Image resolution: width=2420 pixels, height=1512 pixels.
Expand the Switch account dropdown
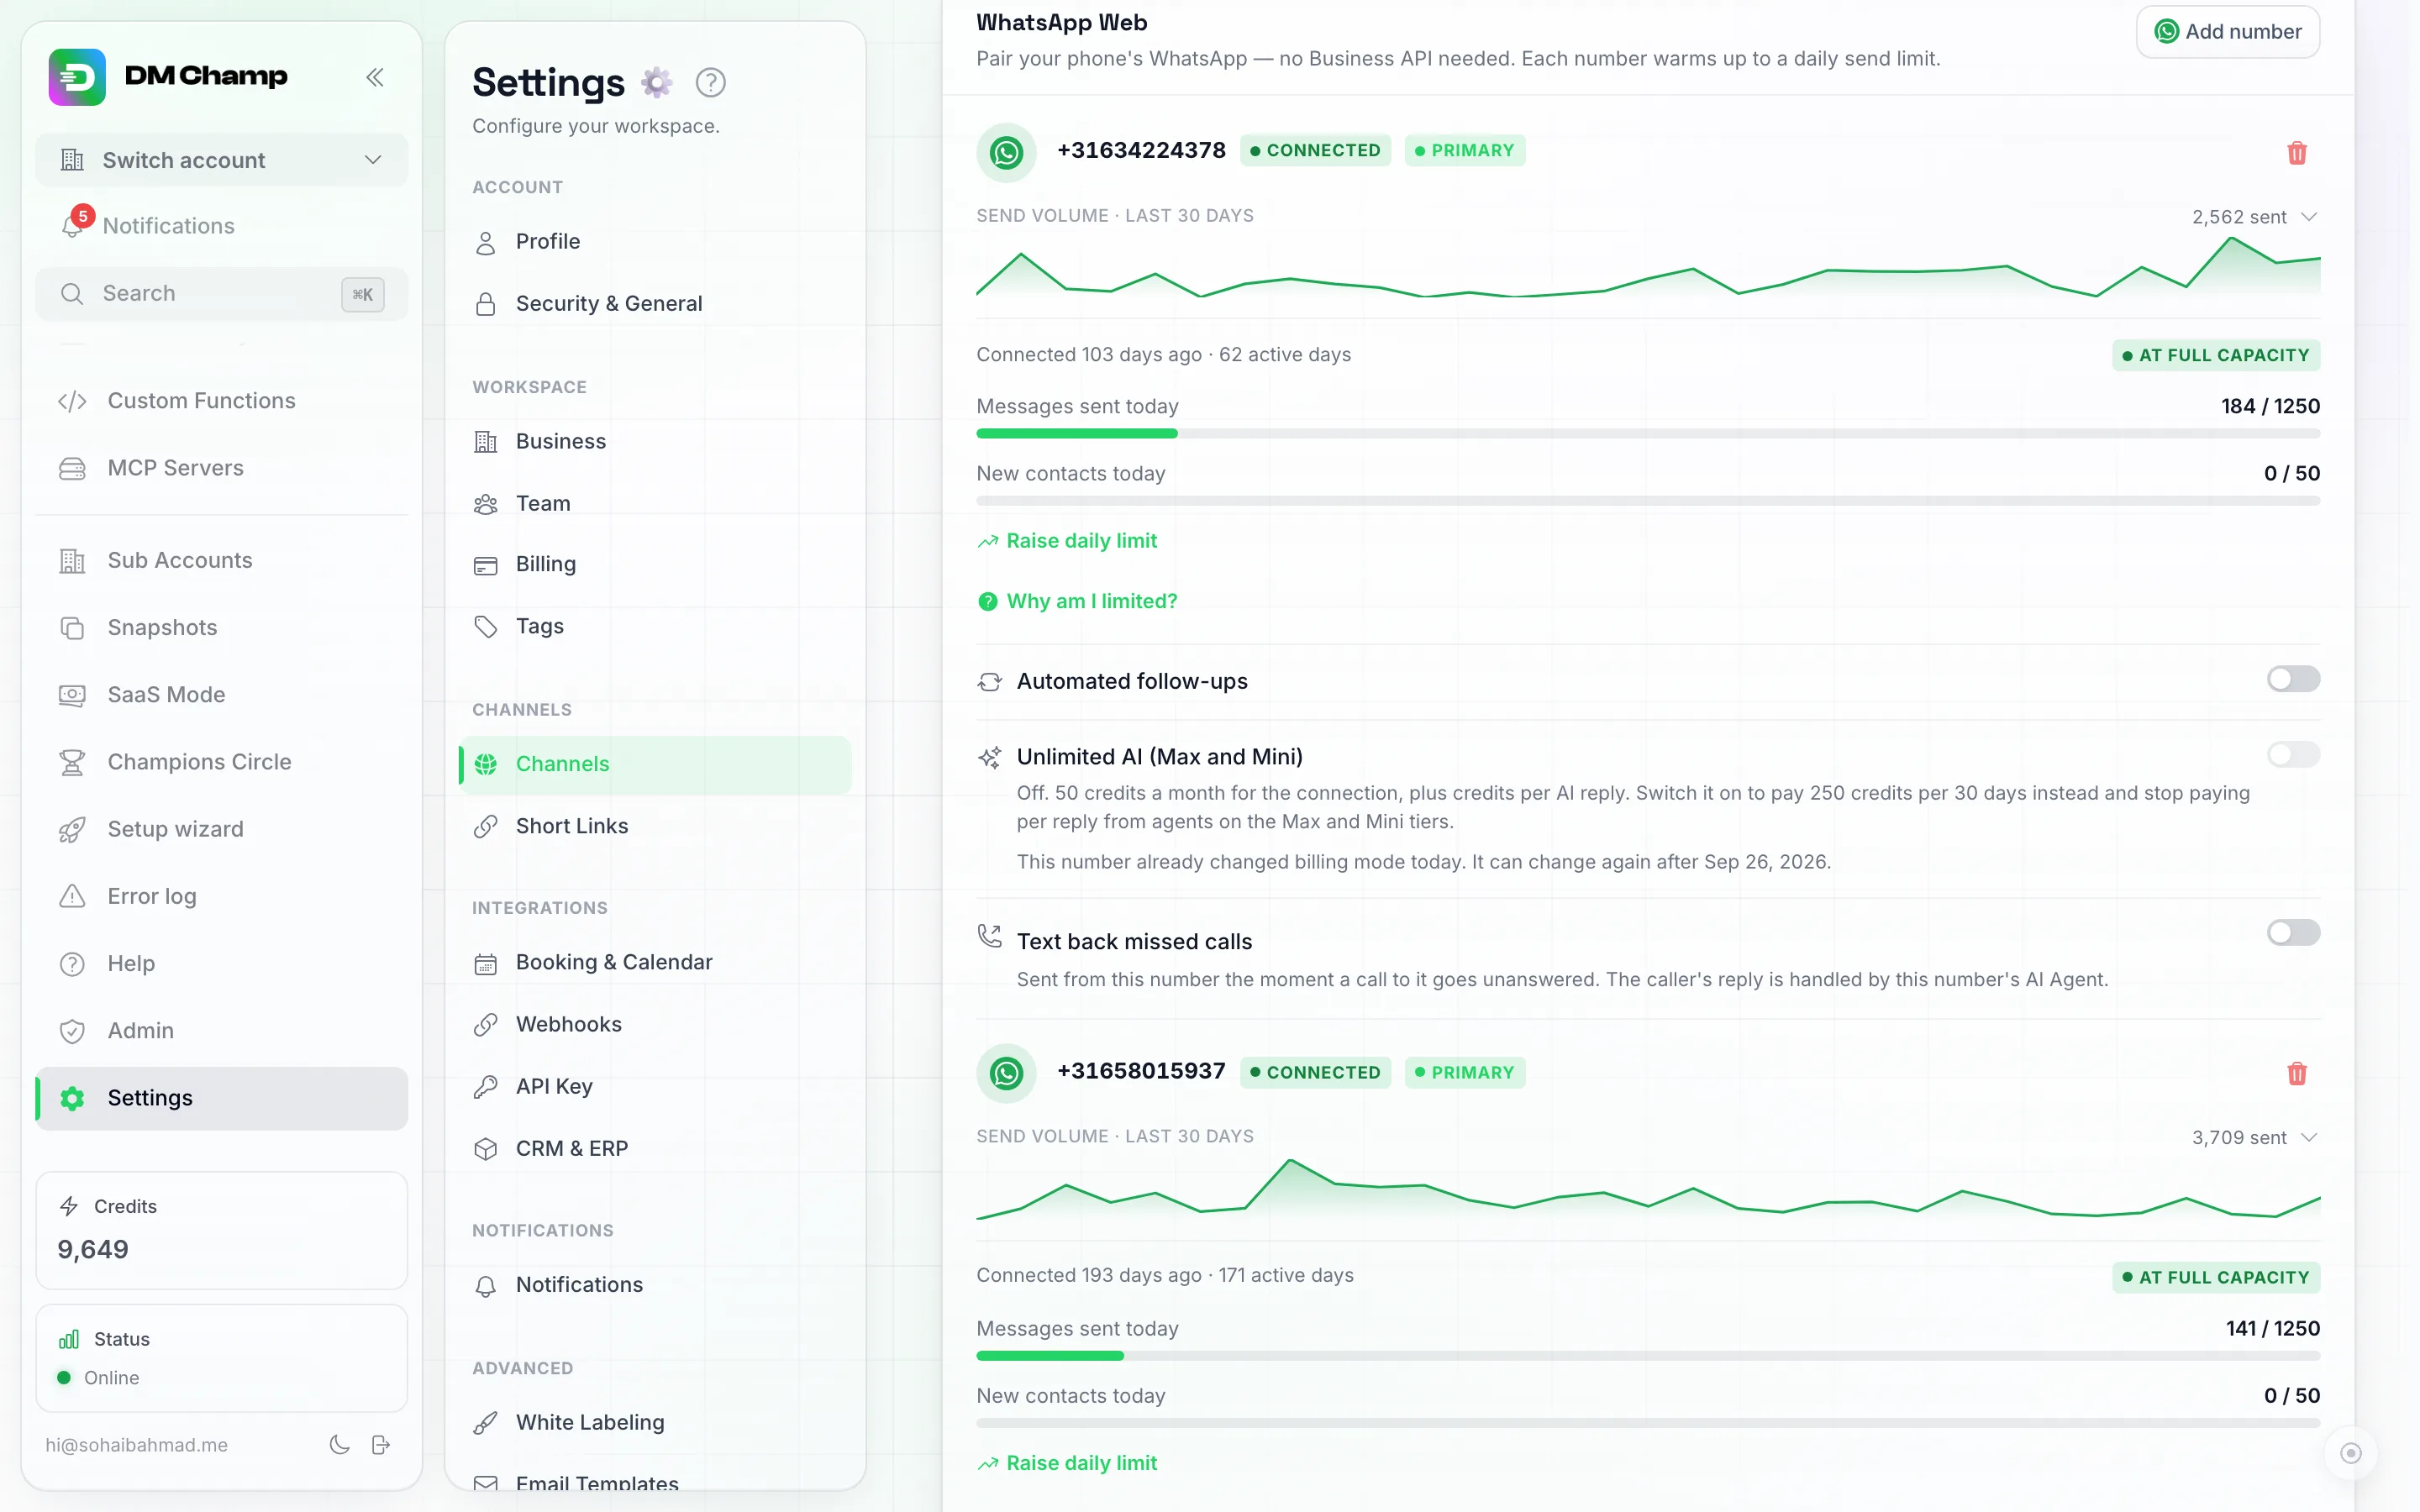pyautogui.click(x=222, y=160)
